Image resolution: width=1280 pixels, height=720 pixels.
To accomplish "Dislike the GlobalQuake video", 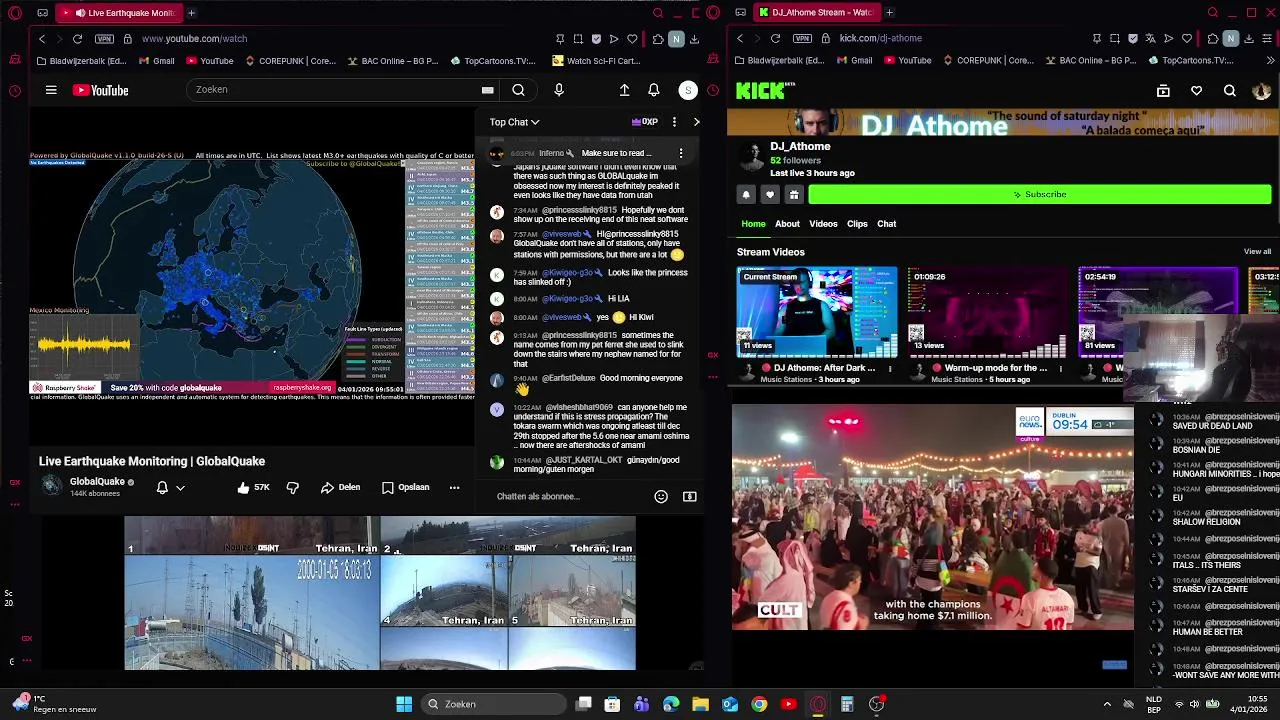I will coord(293,487).
